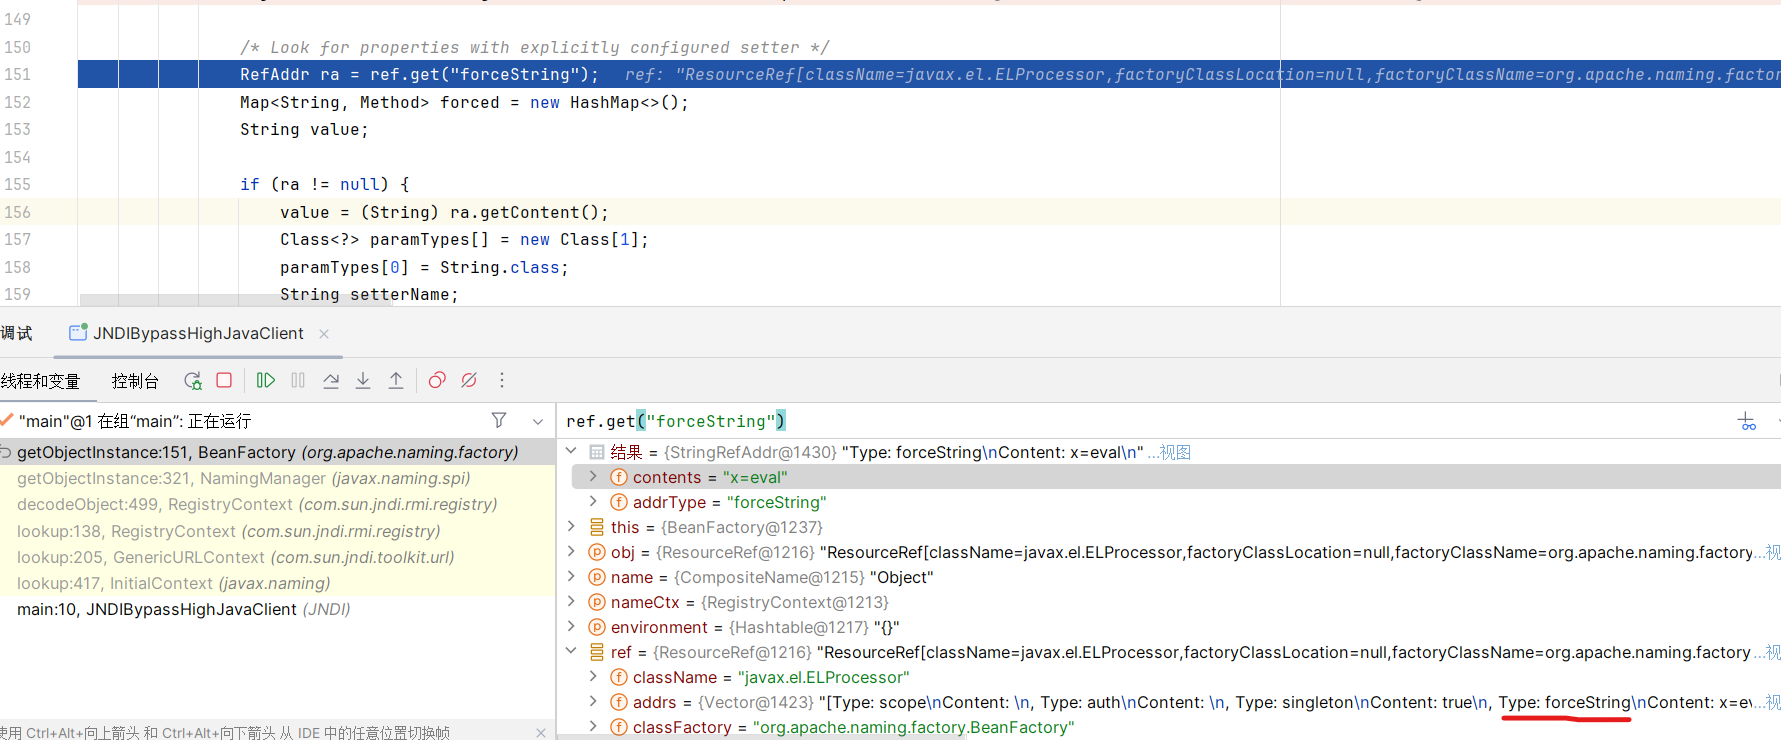Image resolution: width=1781 pixels, height=740 pixels.
Task: Add the evaluated expression to watches
Action: pos(1747,421)
